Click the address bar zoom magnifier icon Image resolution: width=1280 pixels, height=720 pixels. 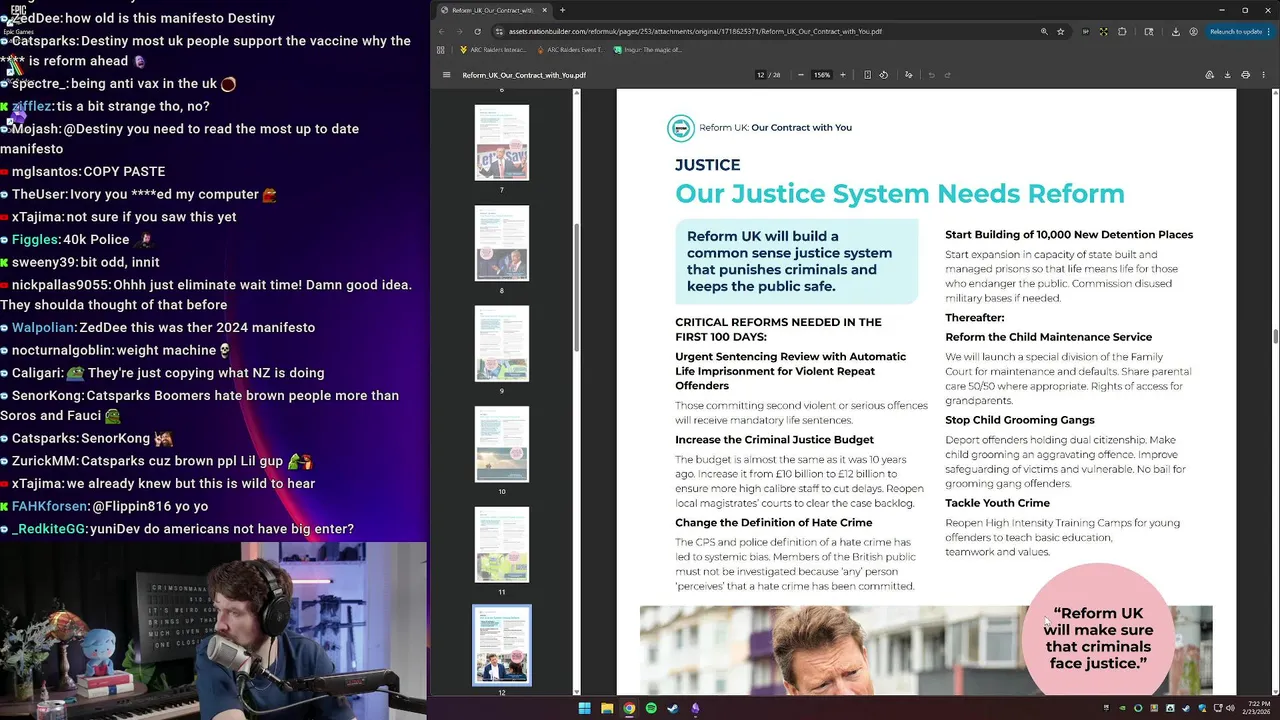tap(1044, 31)
